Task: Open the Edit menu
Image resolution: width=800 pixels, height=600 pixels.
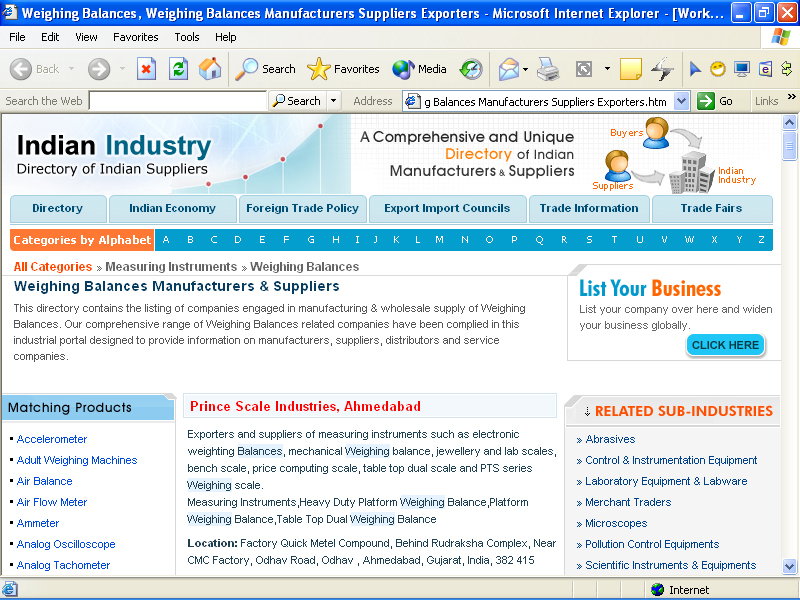Action: pos(50,37)
